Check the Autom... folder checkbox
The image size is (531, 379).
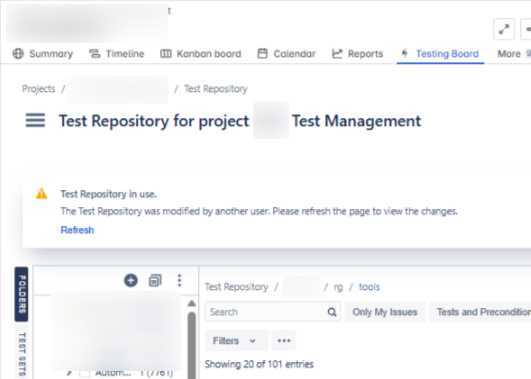[x=85, y=373]
